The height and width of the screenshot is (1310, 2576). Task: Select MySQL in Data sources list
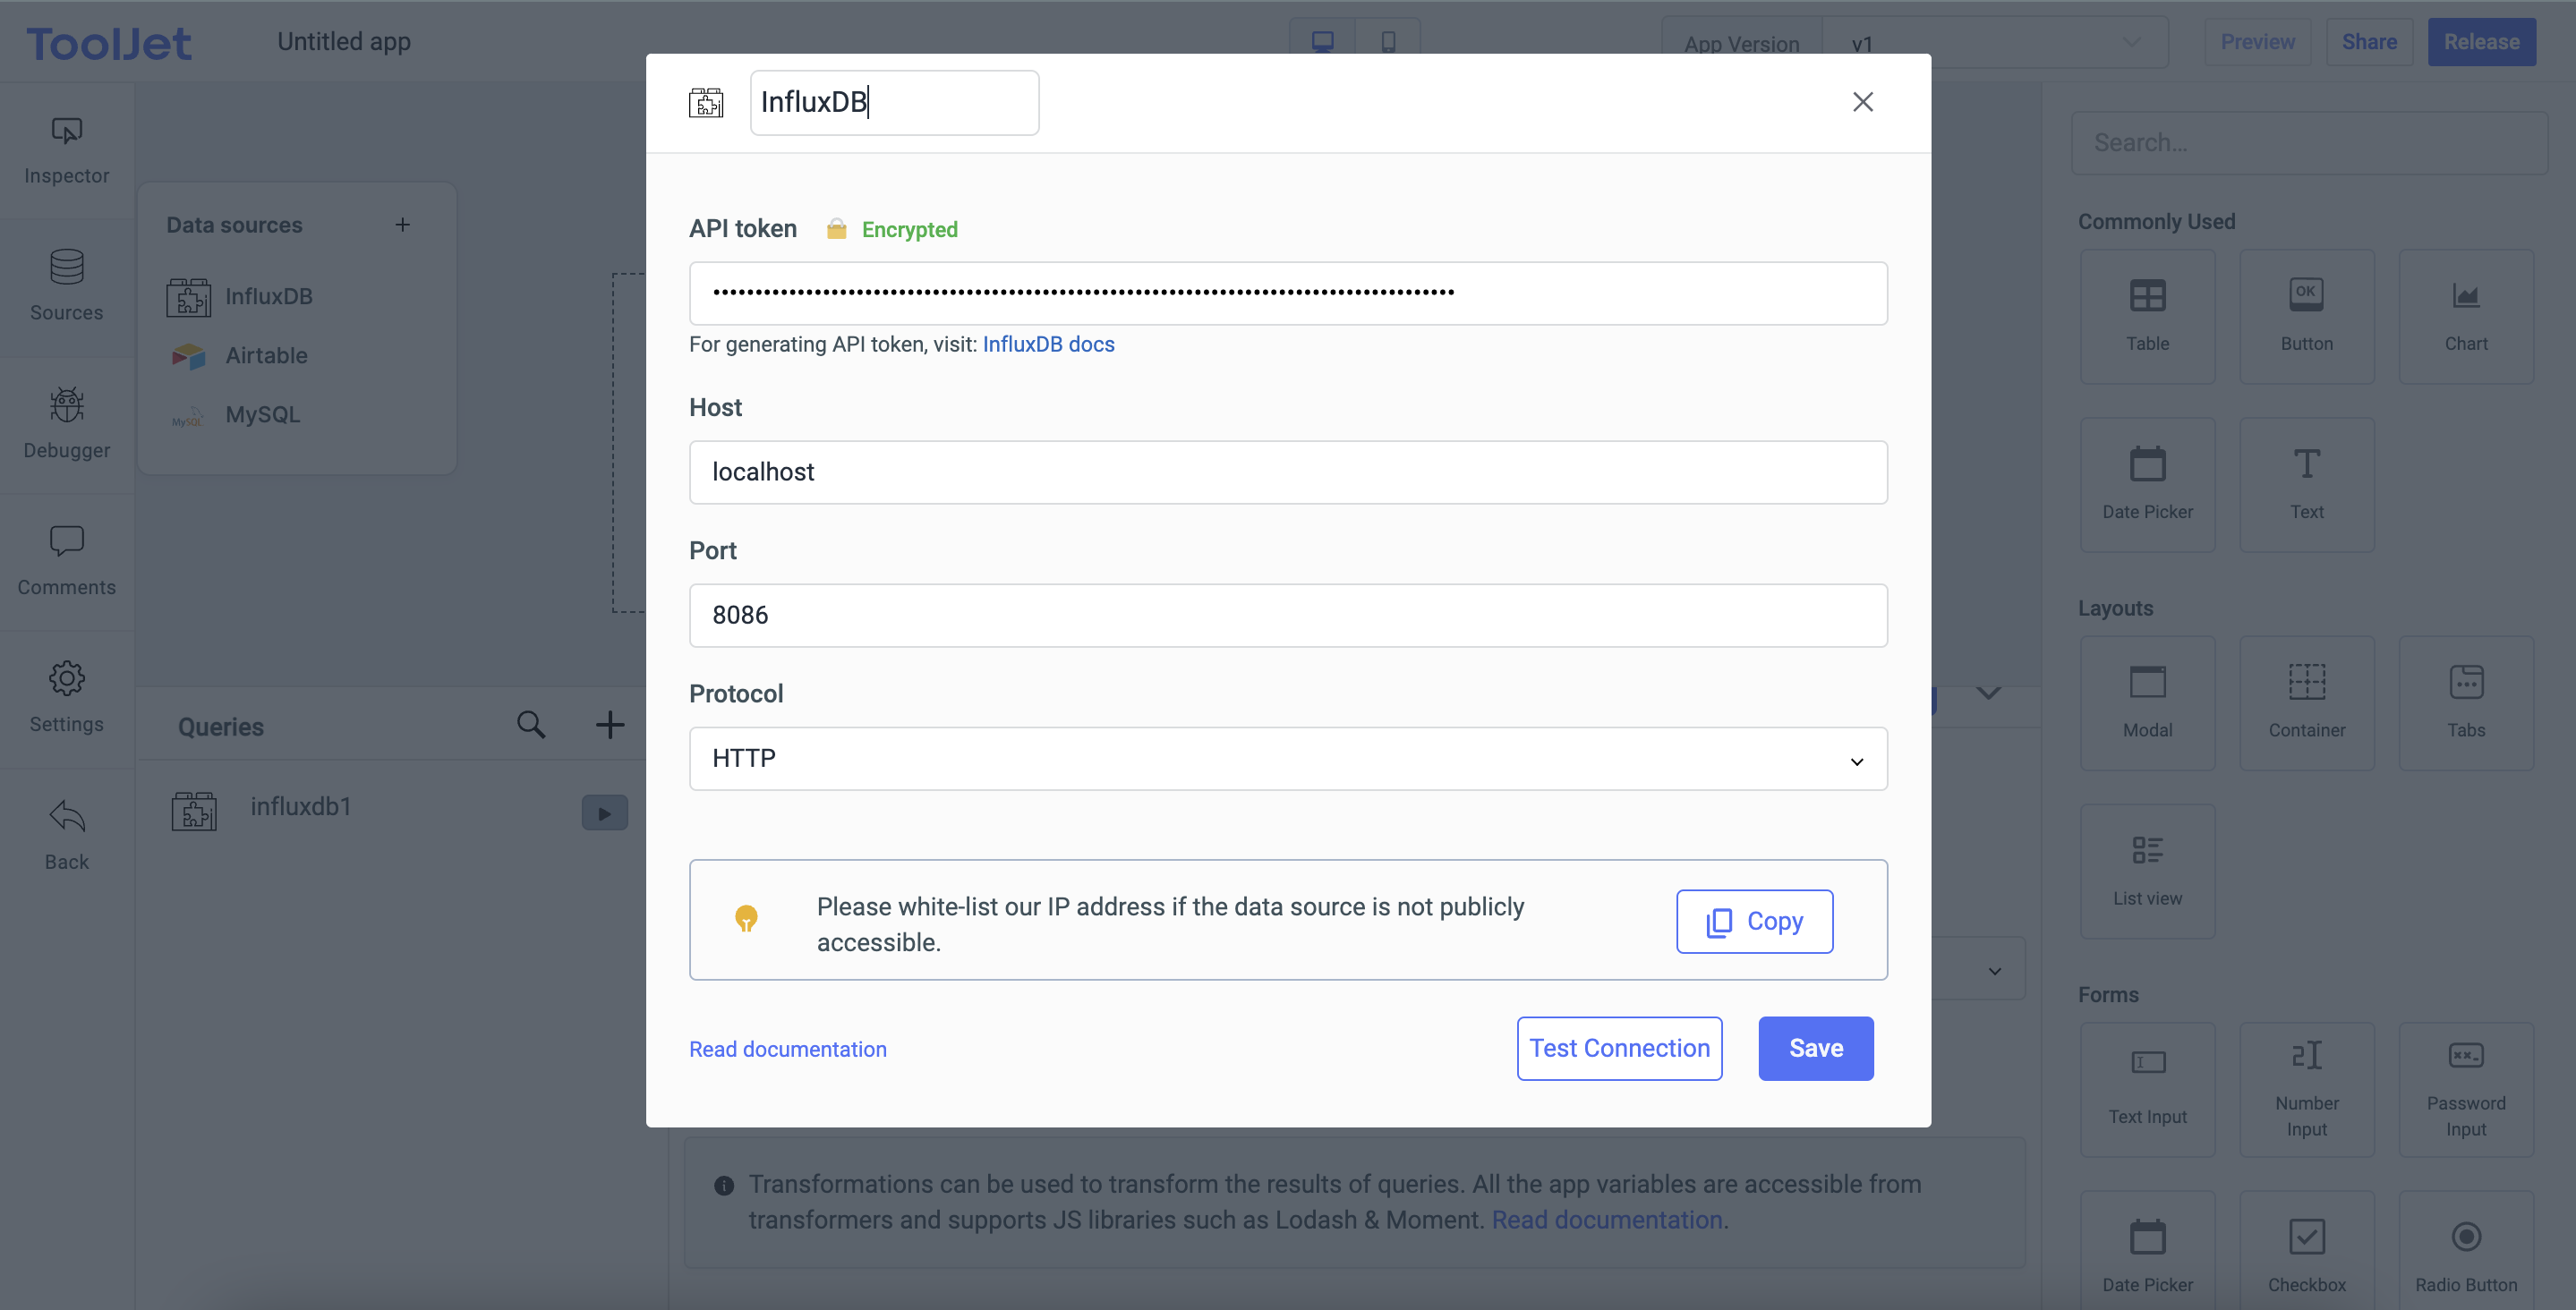(x=262, y=414)
